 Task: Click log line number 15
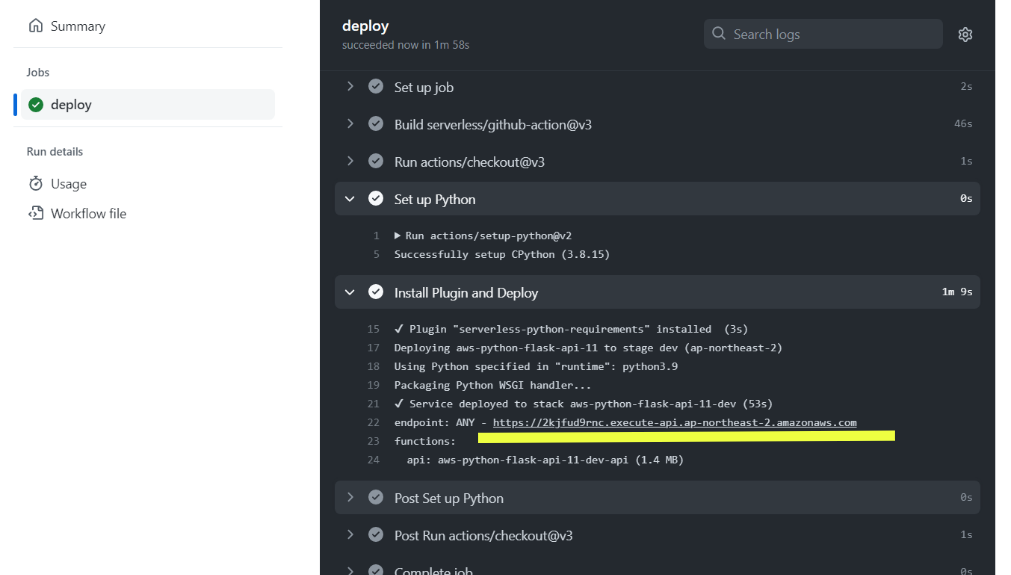coord(373,329)
